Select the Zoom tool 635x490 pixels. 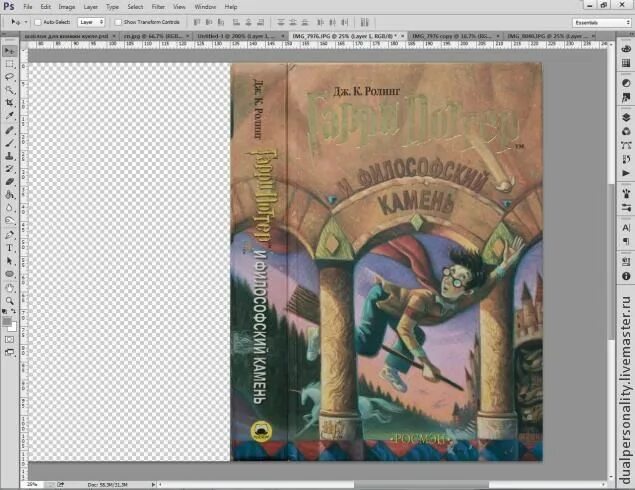click(9, 300)
